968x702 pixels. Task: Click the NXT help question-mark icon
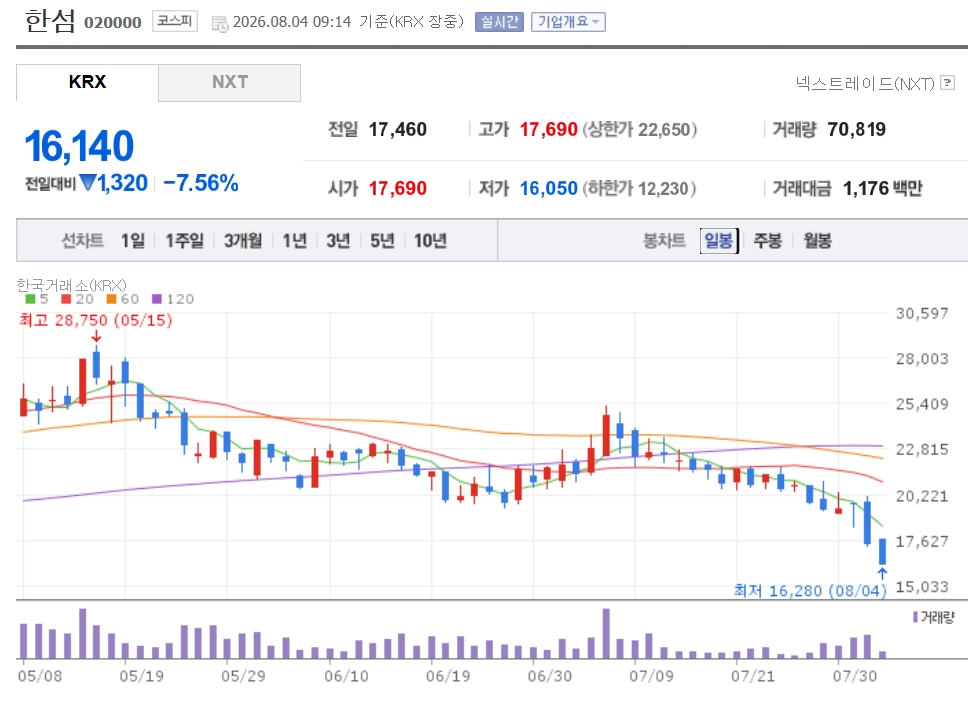[x=947, y=83]
